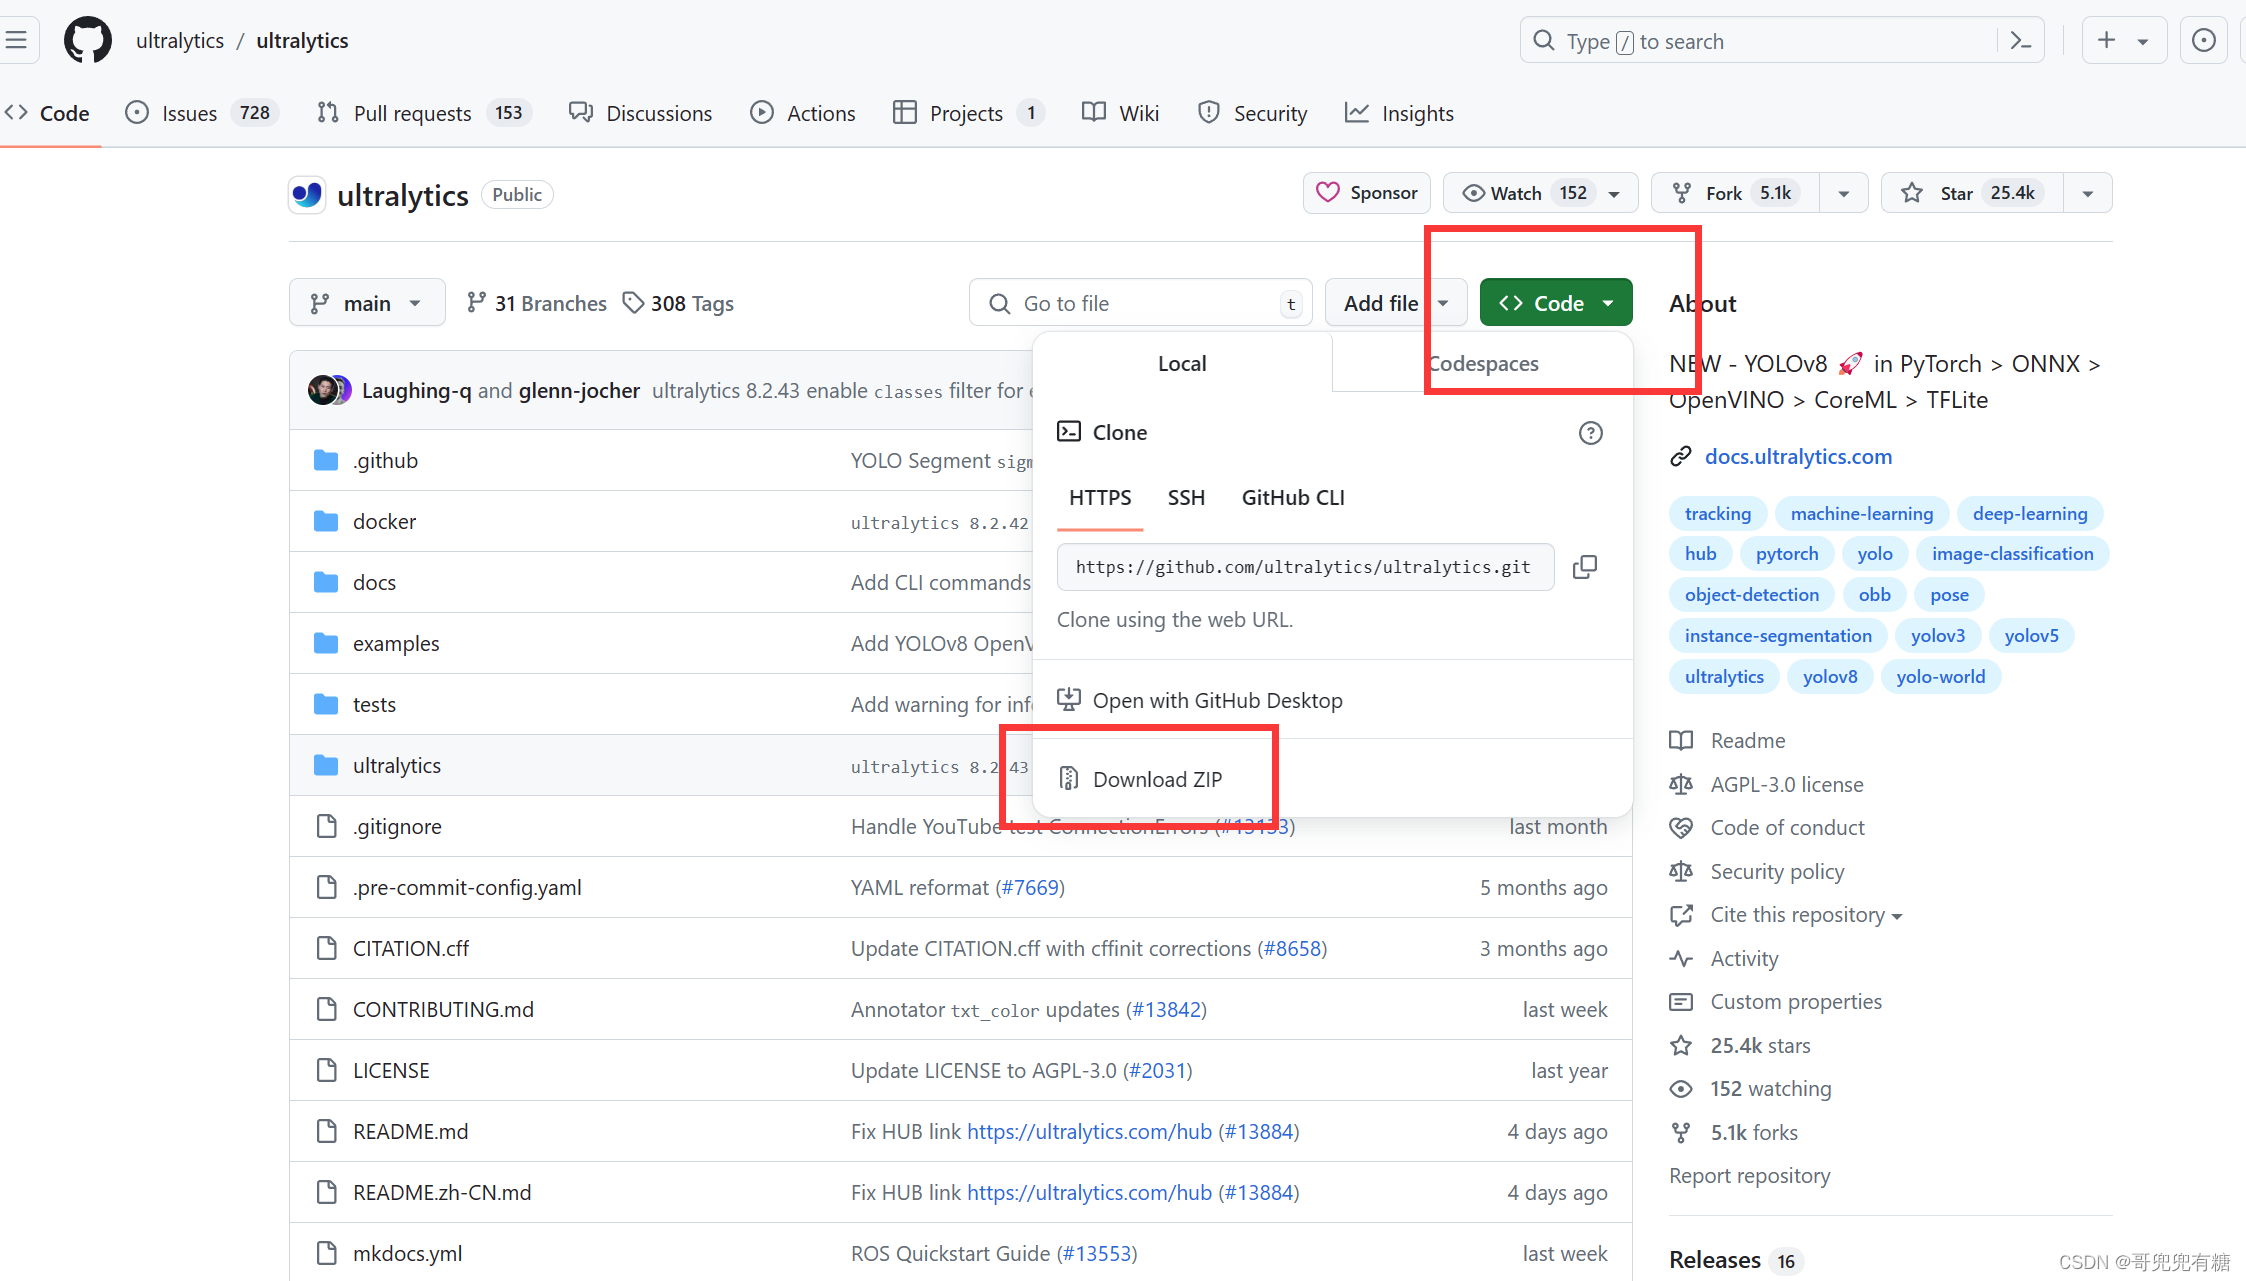Expand the main branch selector dropdown
This screenshot has width=2246, height=1281.
366,303
